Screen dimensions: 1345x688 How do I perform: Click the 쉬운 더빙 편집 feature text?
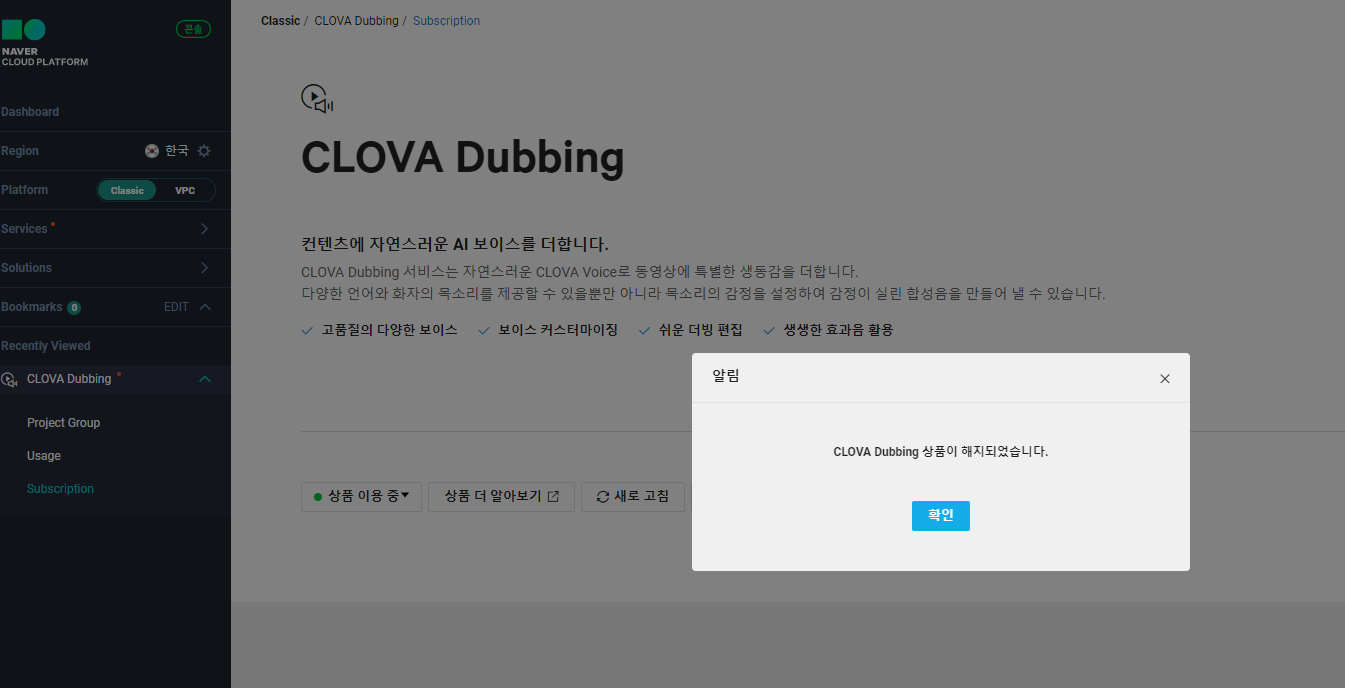tap(700, 330)
